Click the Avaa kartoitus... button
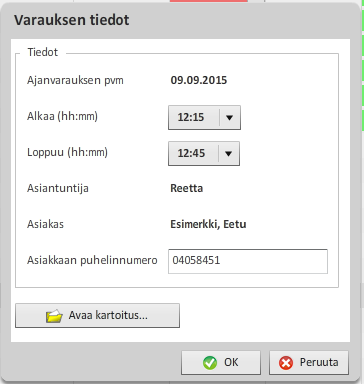364x384 pixels. pyautogui.click(x=97, y=315)
